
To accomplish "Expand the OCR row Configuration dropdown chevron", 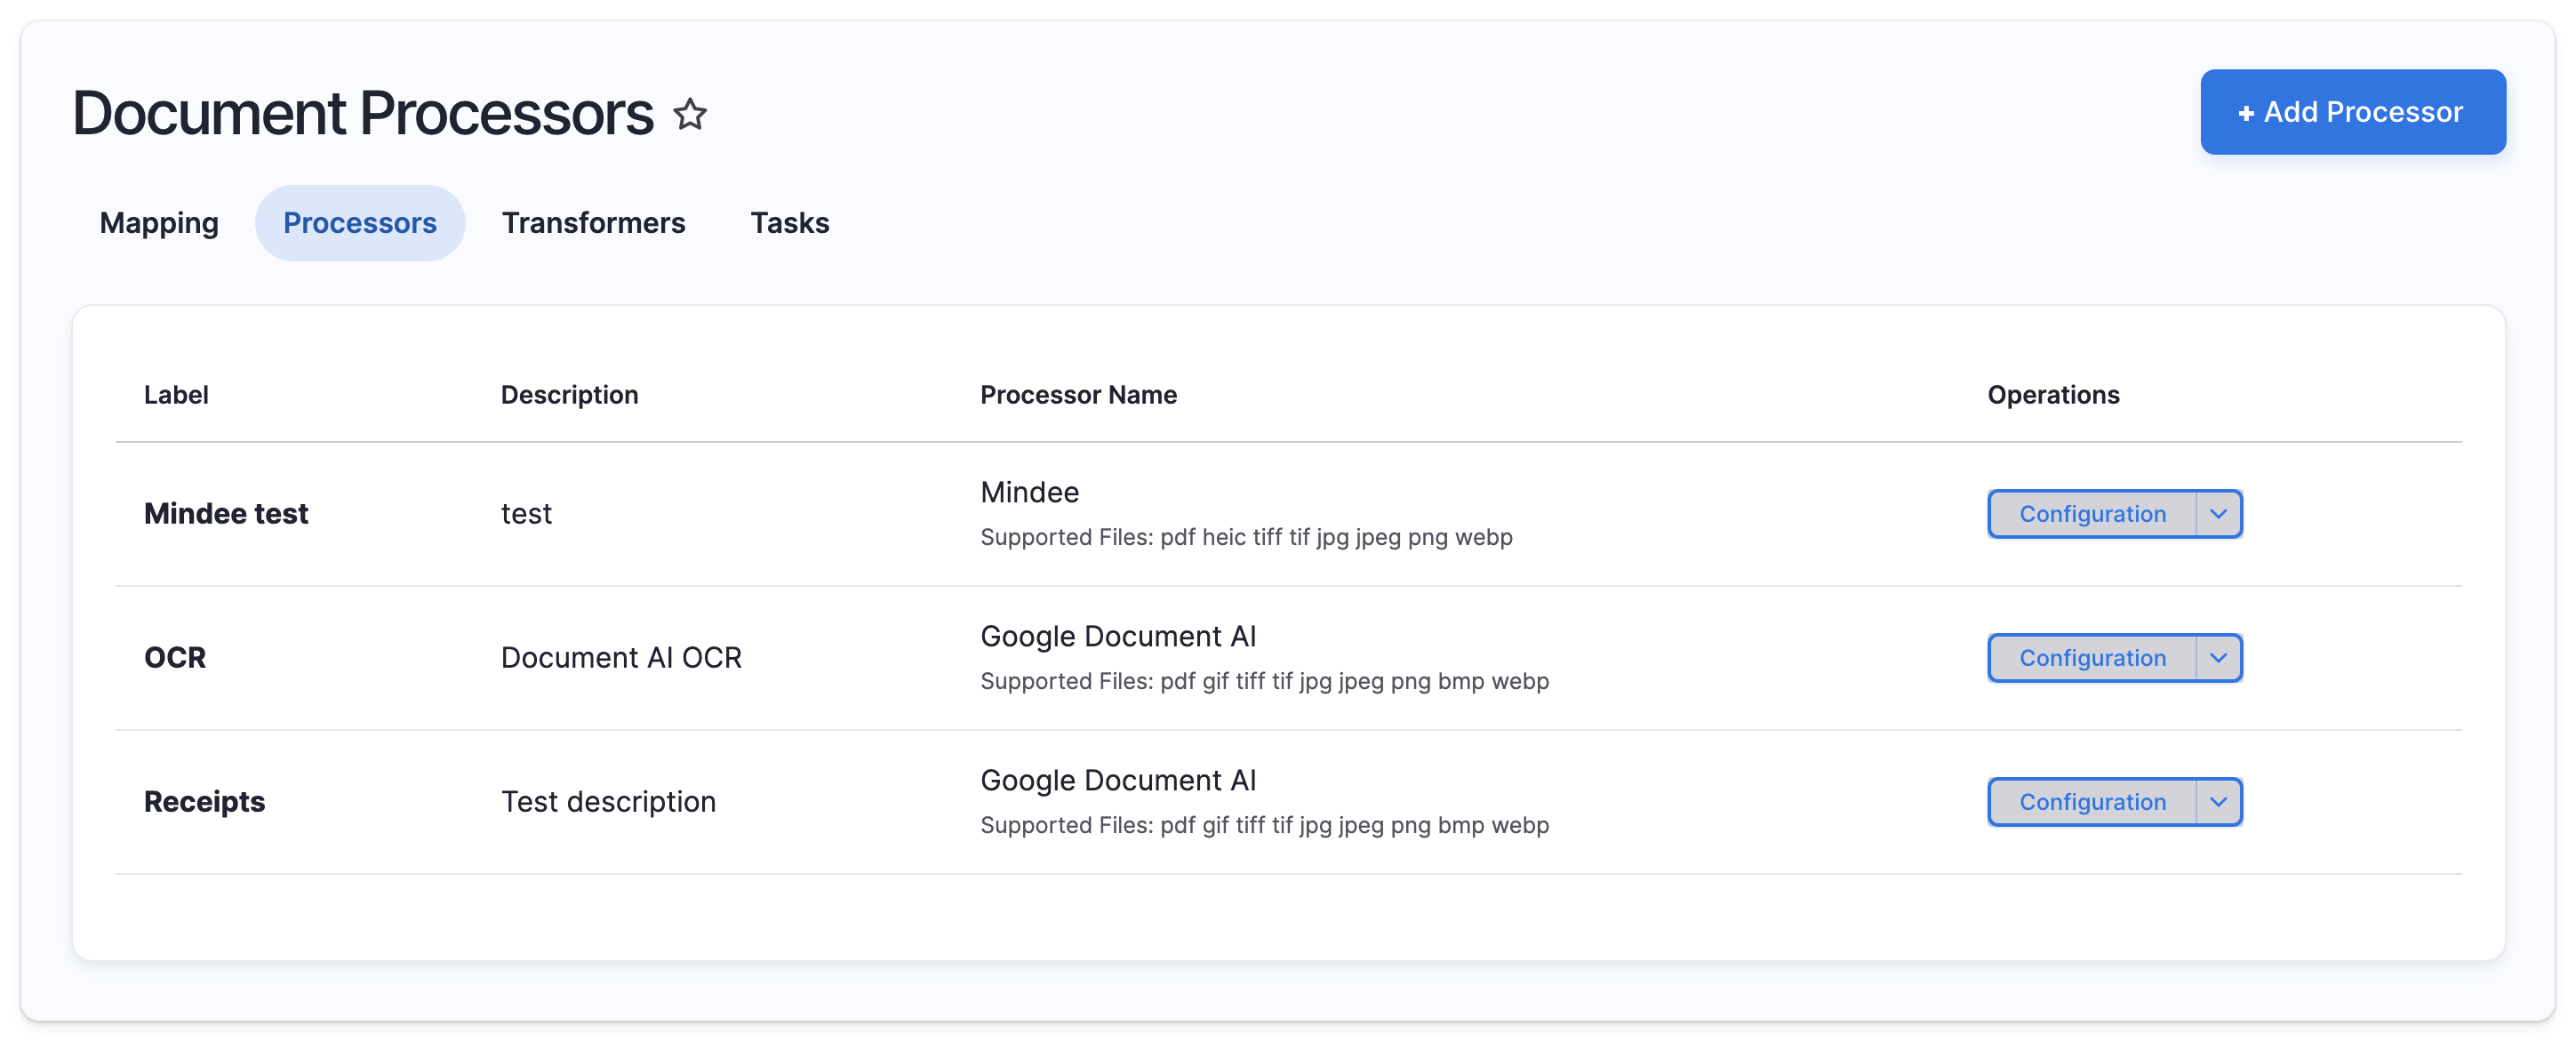I will tap(2218, 657).
